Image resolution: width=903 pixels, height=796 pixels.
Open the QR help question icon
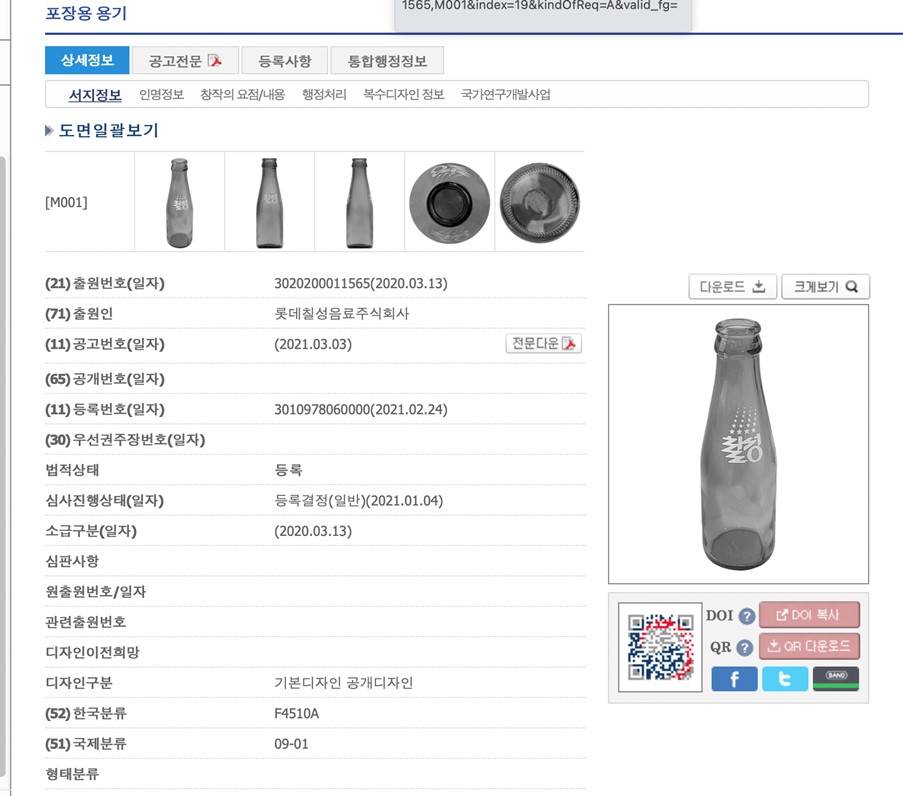(745, 648)
